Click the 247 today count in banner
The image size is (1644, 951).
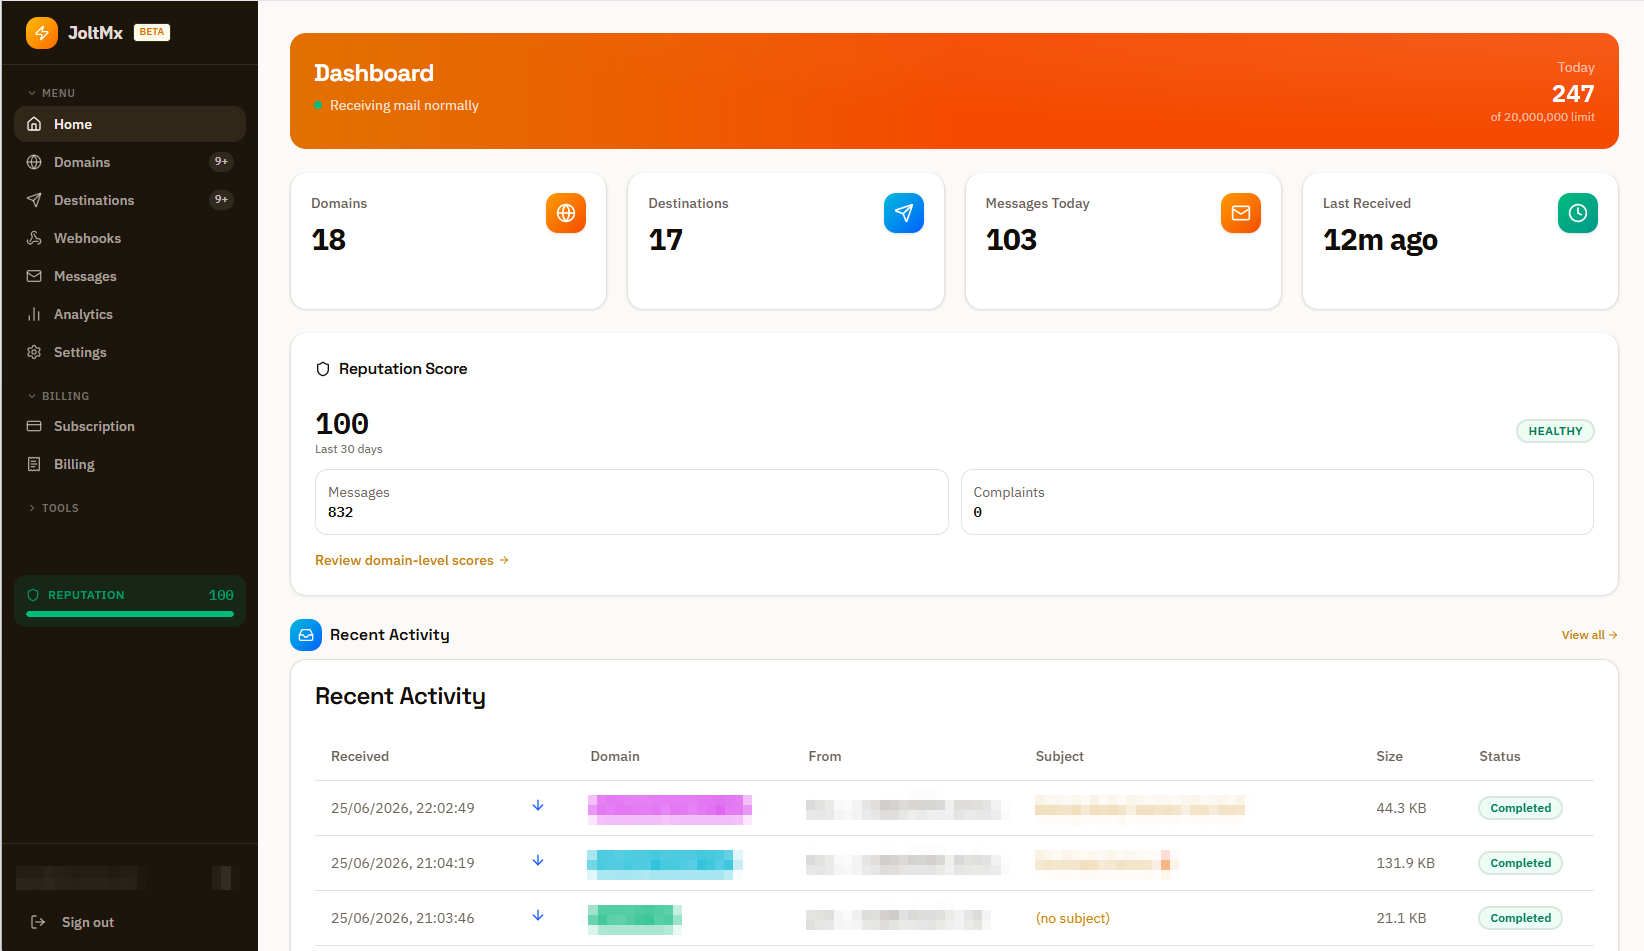point(1573,93)
